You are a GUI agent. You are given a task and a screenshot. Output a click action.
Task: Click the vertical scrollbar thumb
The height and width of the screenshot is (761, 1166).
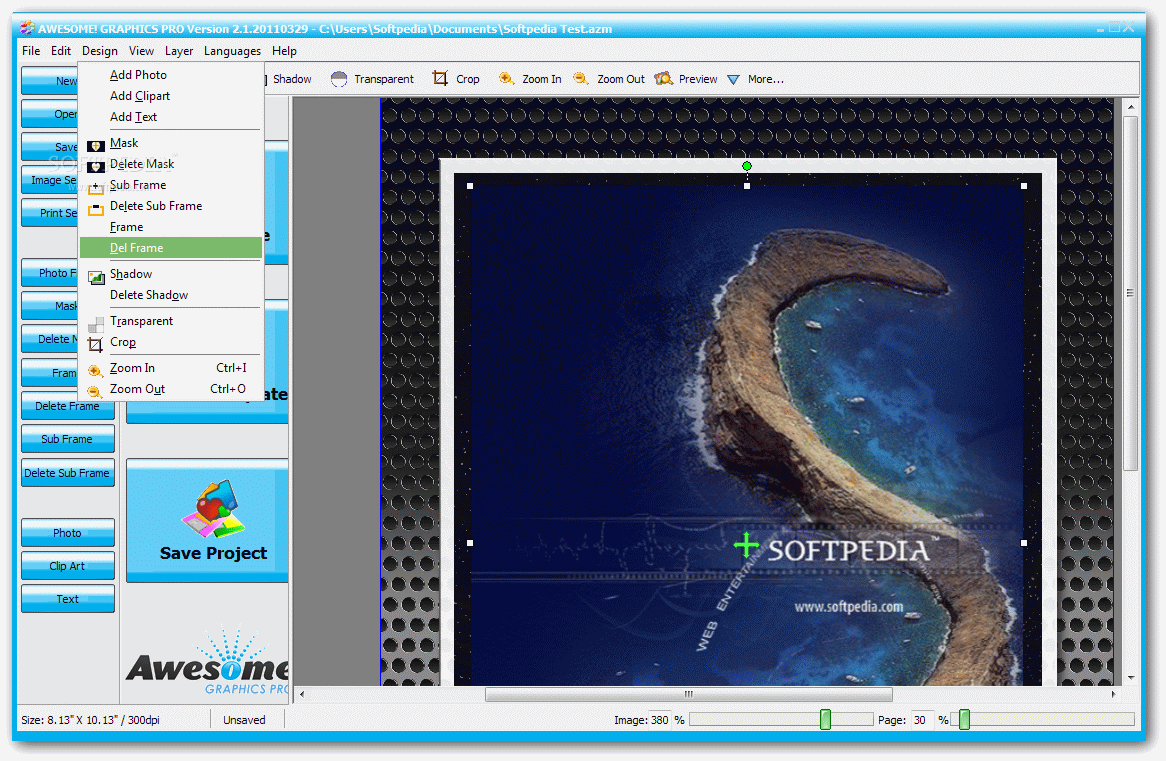pyautogui.click(x=1130, y=293)
